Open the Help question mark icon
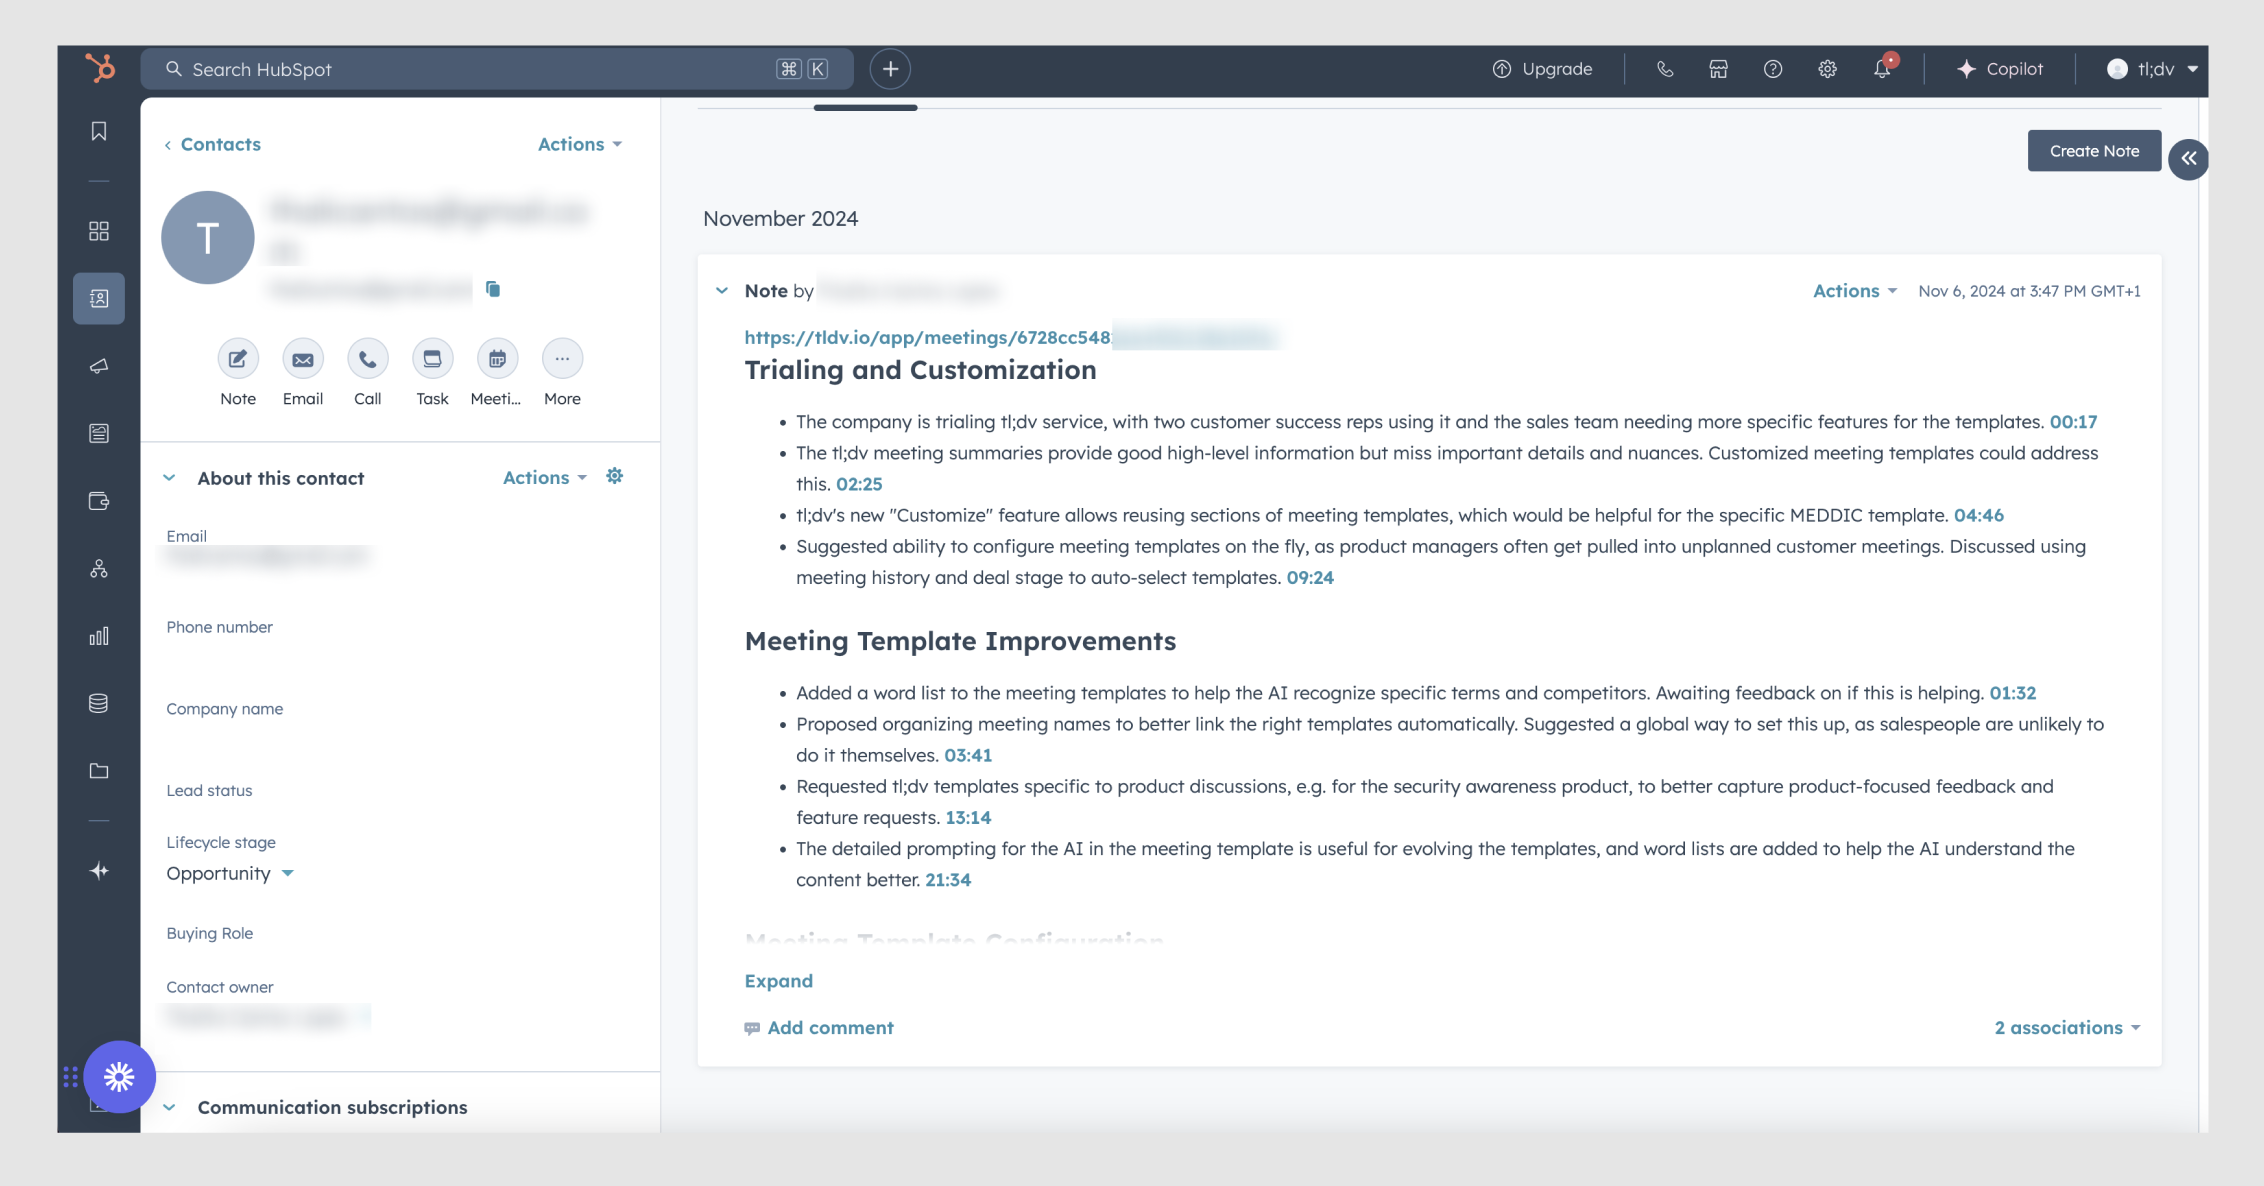Screen dimensions: 2264x1186 (1773, 69)
